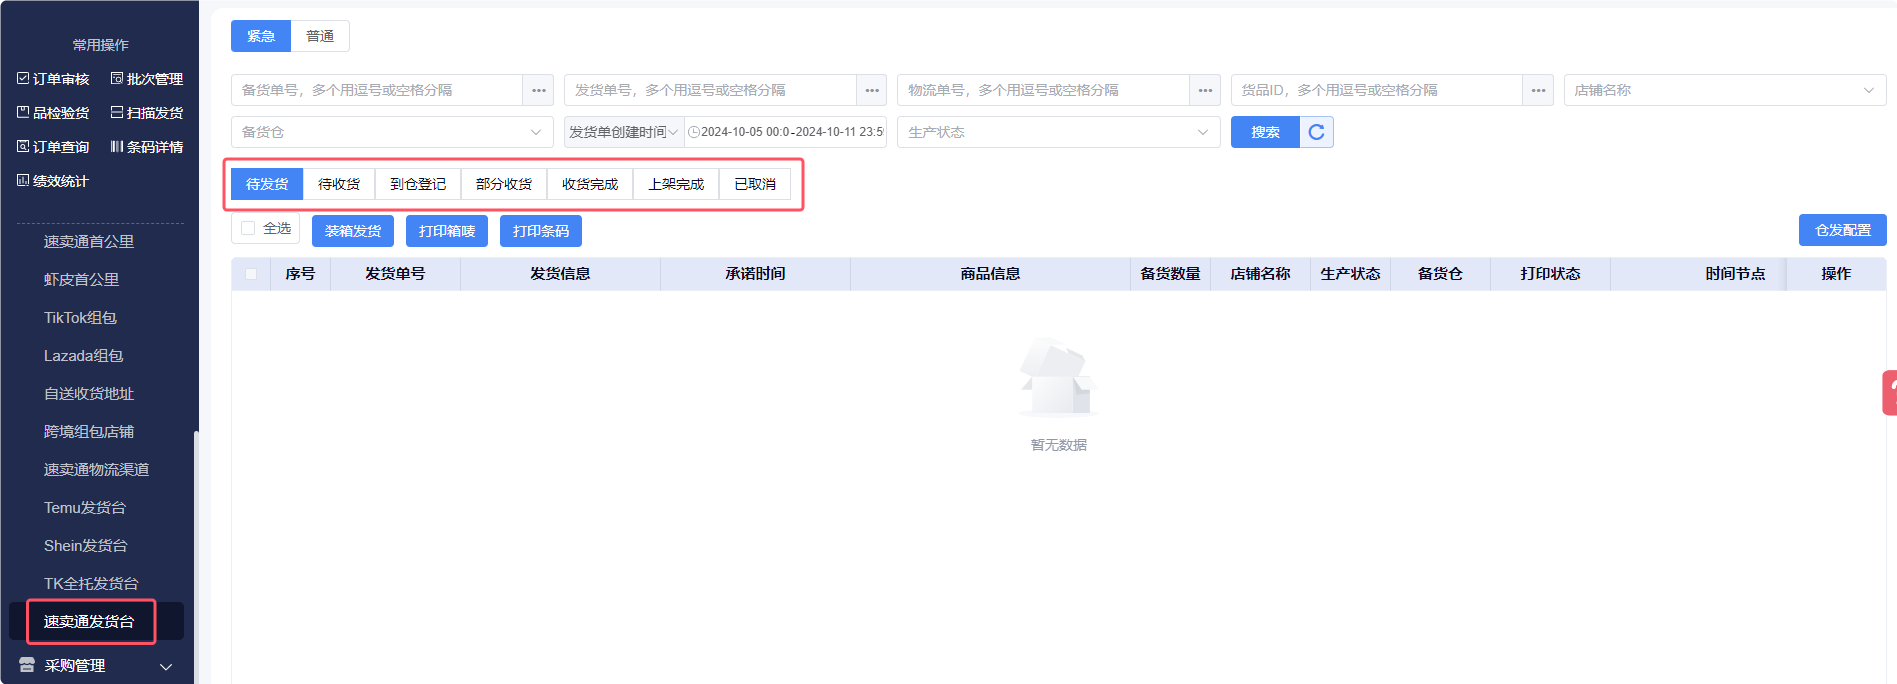Open the 备货仓 dropdown
Viewport: 1897px width, 684px height.
click(x=391, y=132)
